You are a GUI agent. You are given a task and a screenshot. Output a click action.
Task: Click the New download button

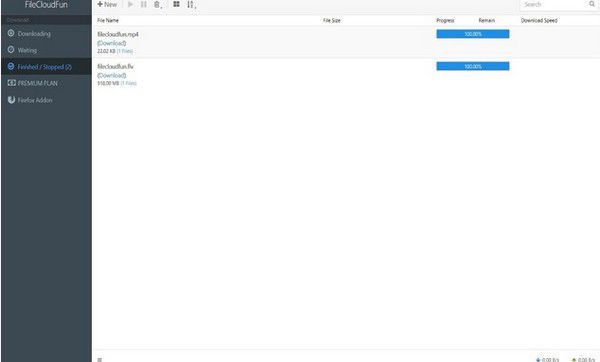[107, 5]
